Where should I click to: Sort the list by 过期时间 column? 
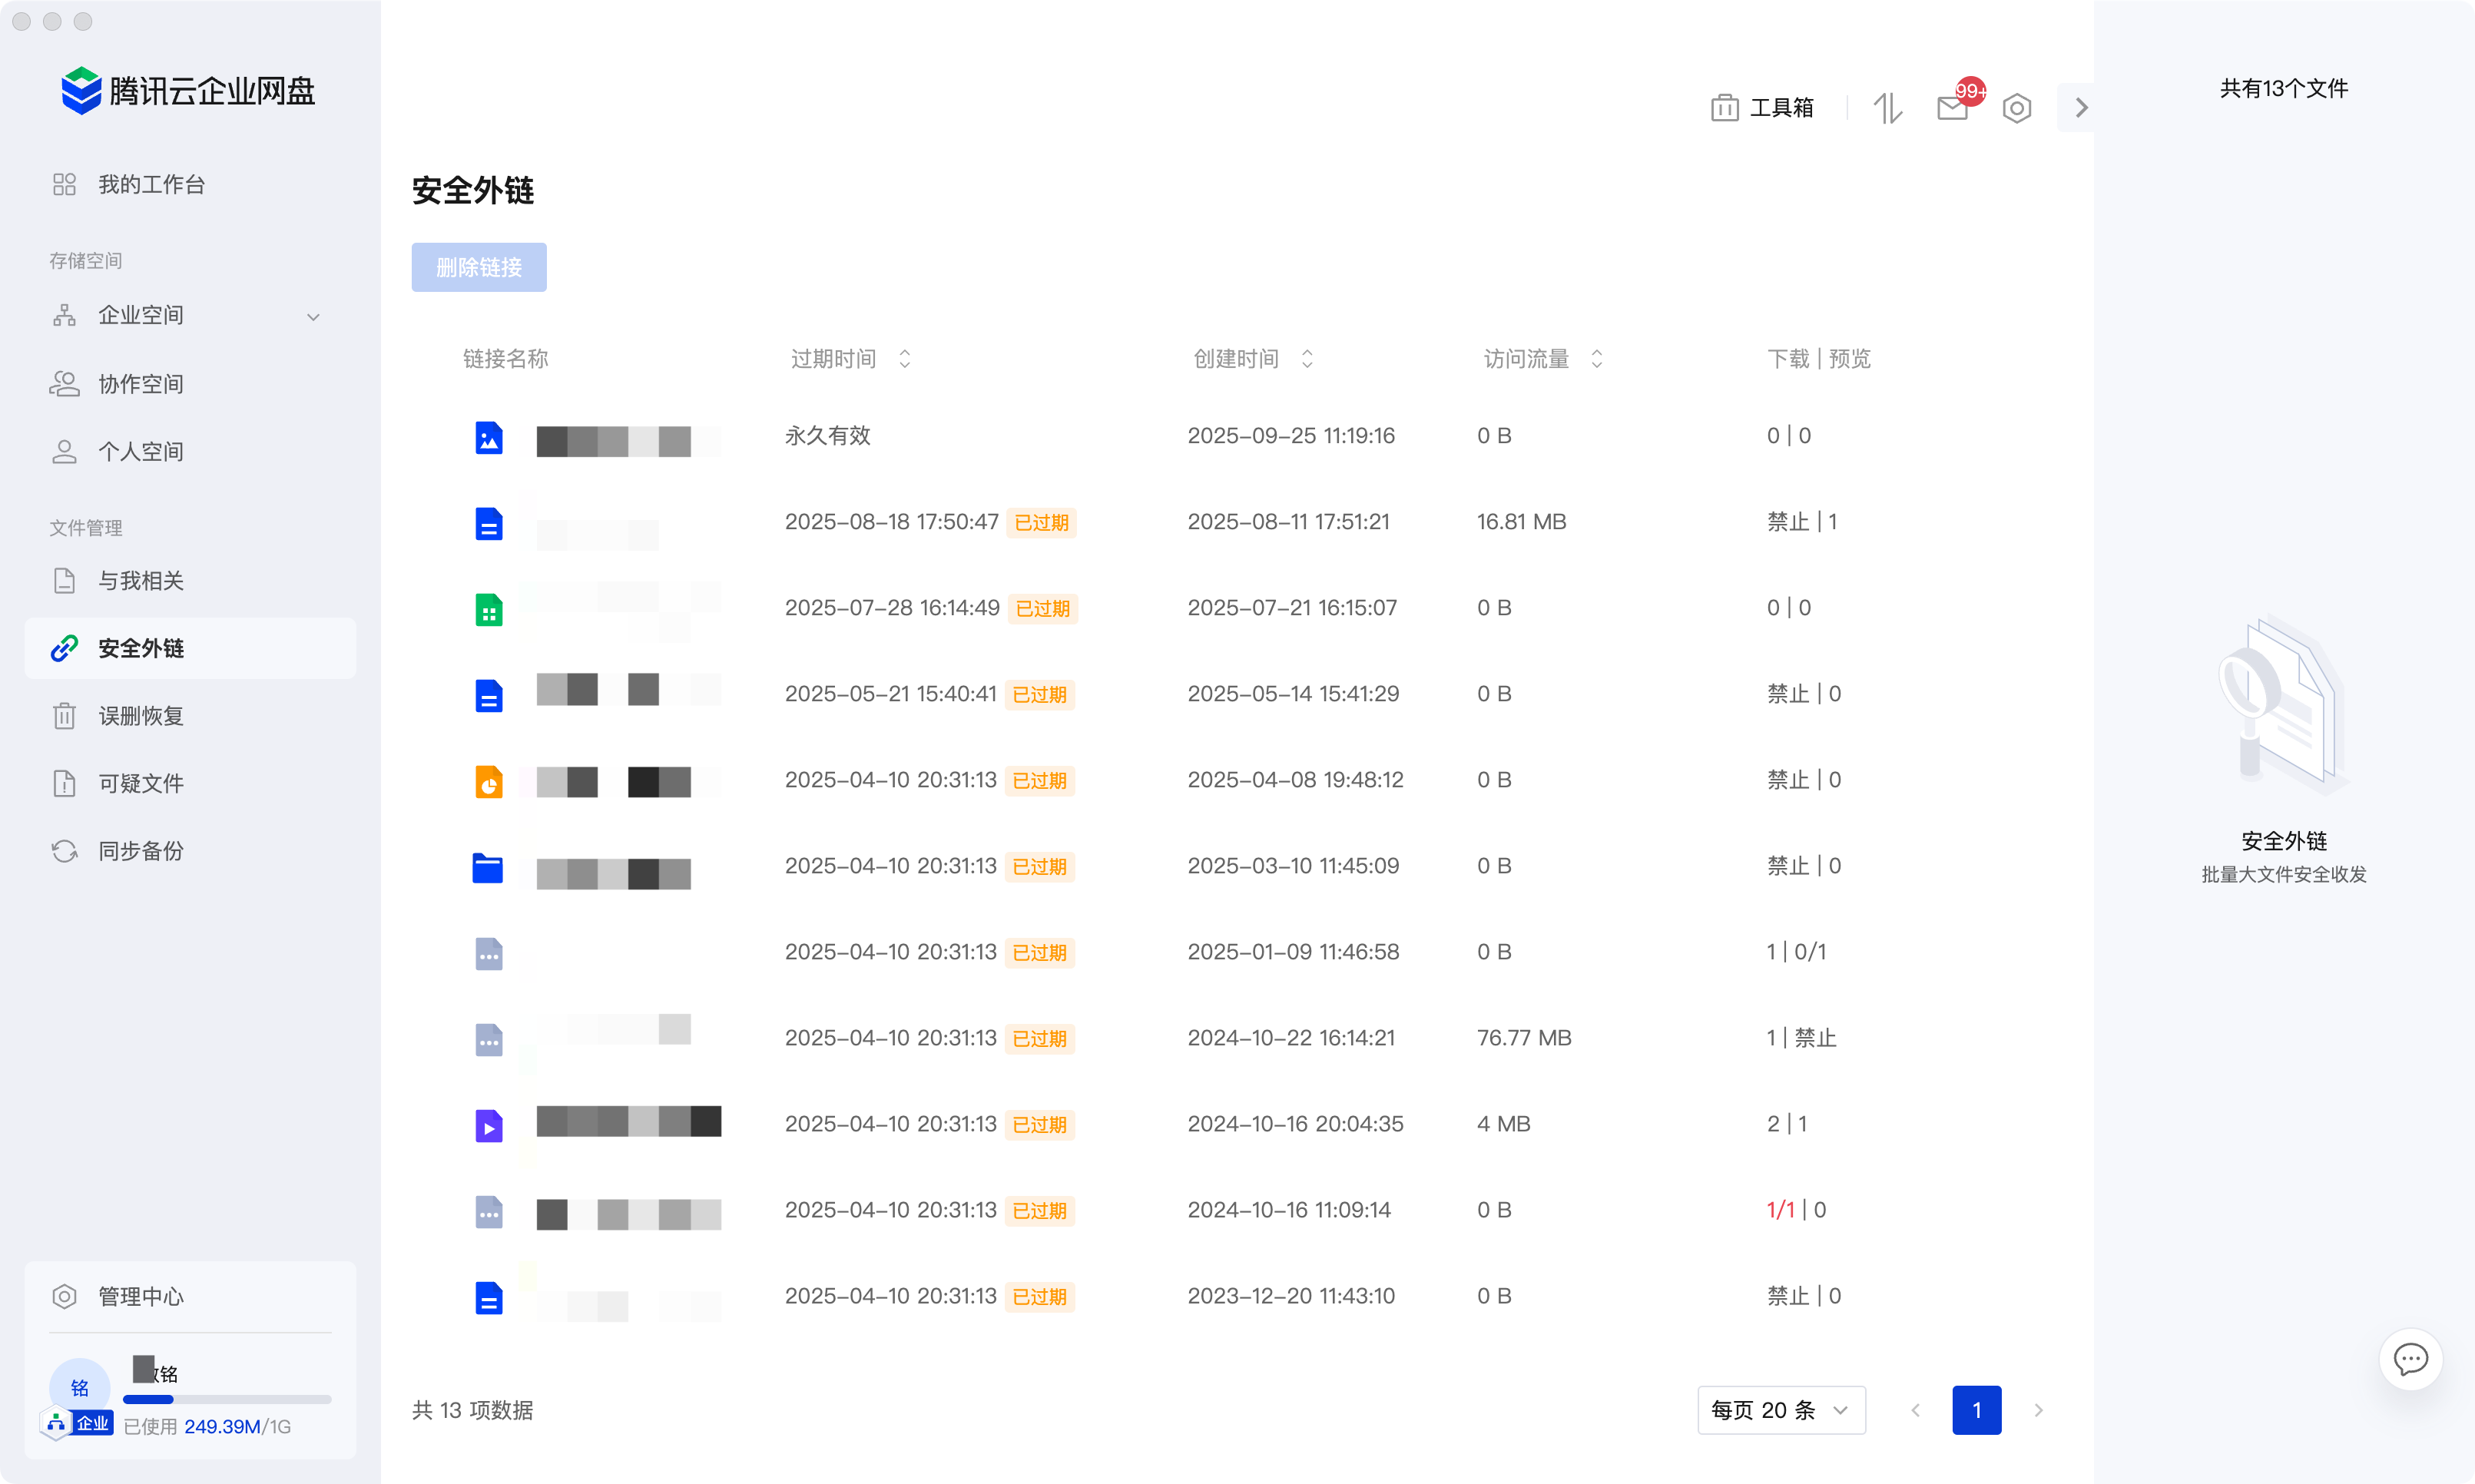[904, 359]
